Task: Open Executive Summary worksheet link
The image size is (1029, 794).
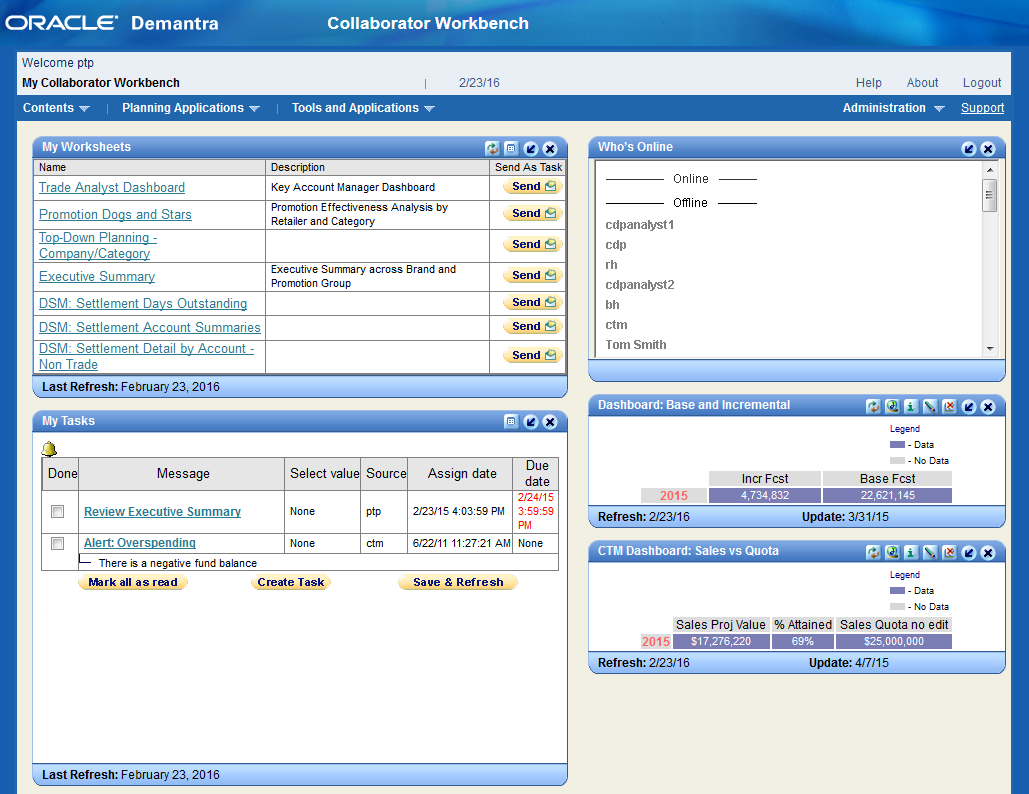Action: pyautogui.click(x=96, y=277)
